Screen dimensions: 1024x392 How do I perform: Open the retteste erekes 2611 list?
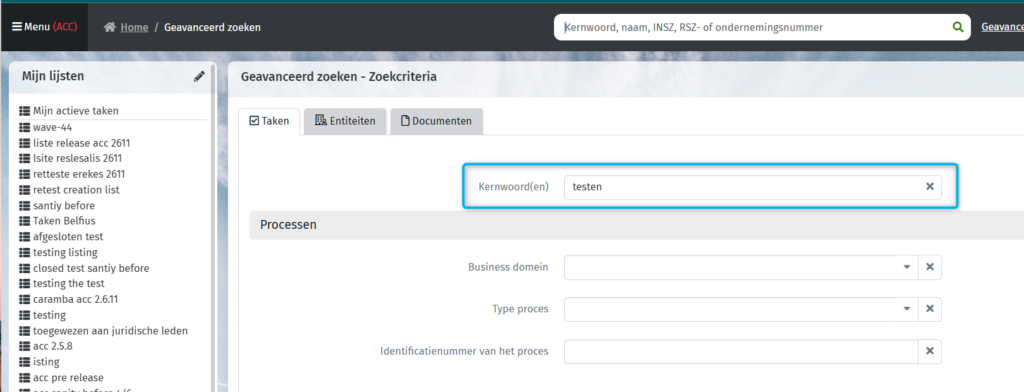(79, 174)
